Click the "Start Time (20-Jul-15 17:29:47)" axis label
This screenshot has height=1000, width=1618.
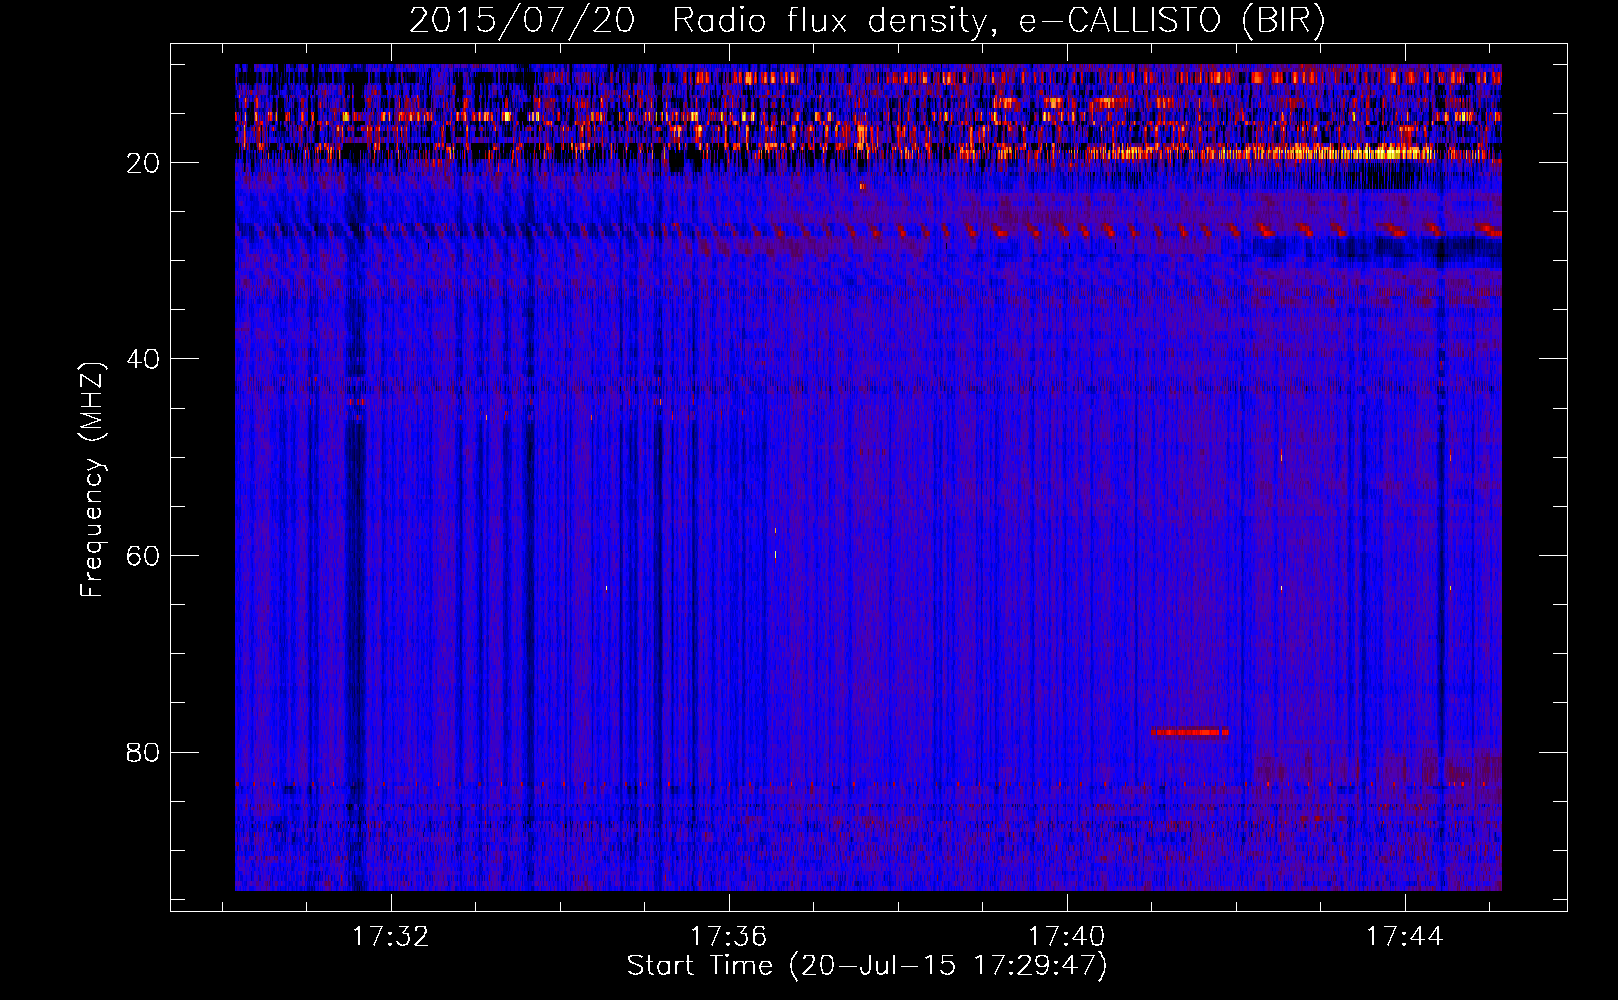[867, 966]
